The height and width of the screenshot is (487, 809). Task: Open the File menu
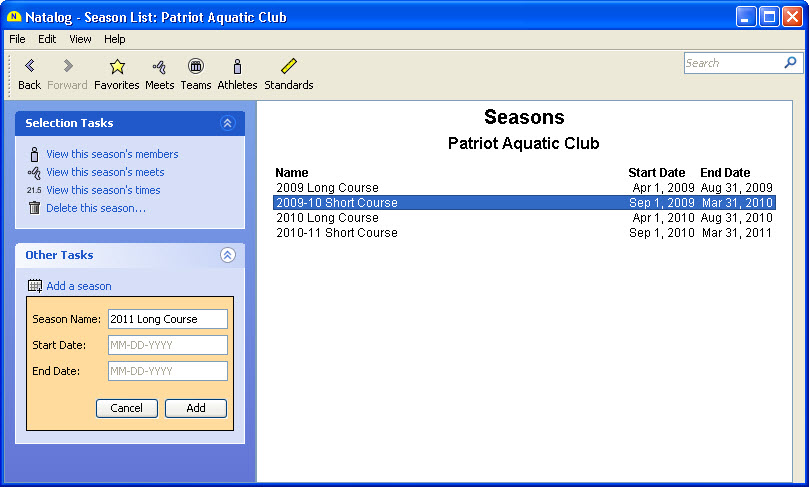[17, 39]
